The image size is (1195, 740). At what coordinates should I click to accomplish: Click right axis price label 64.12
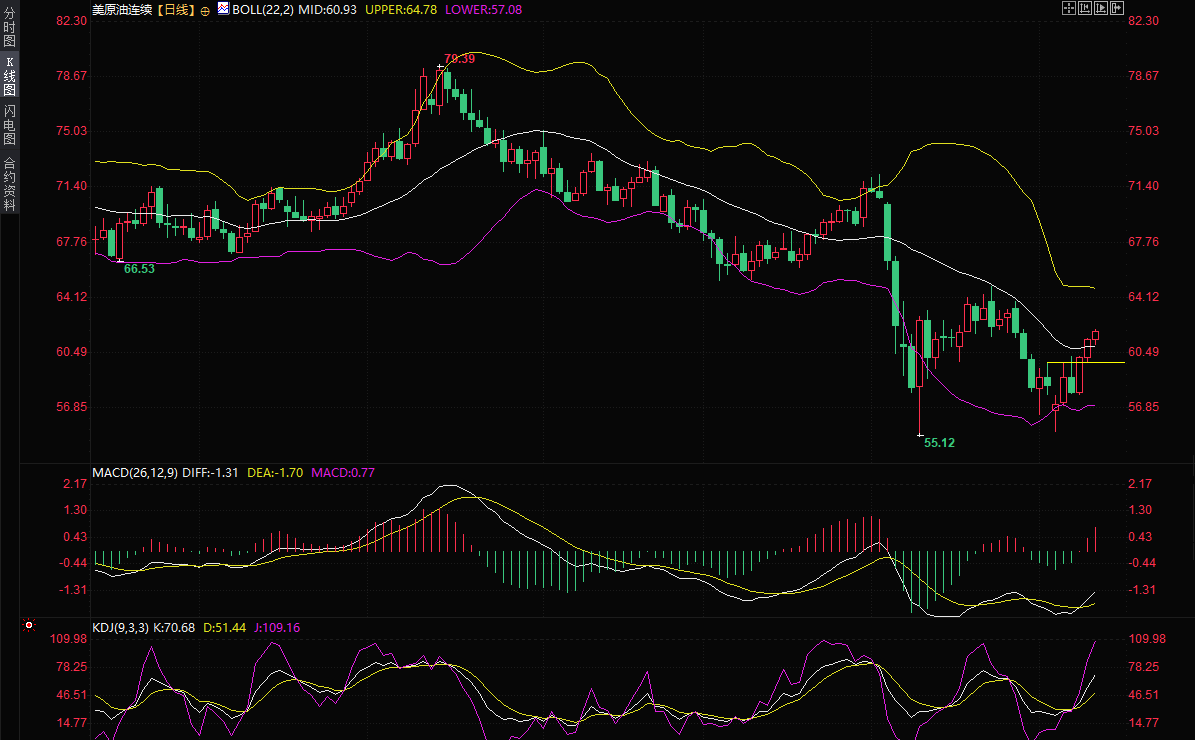[x=1143, y=297]
